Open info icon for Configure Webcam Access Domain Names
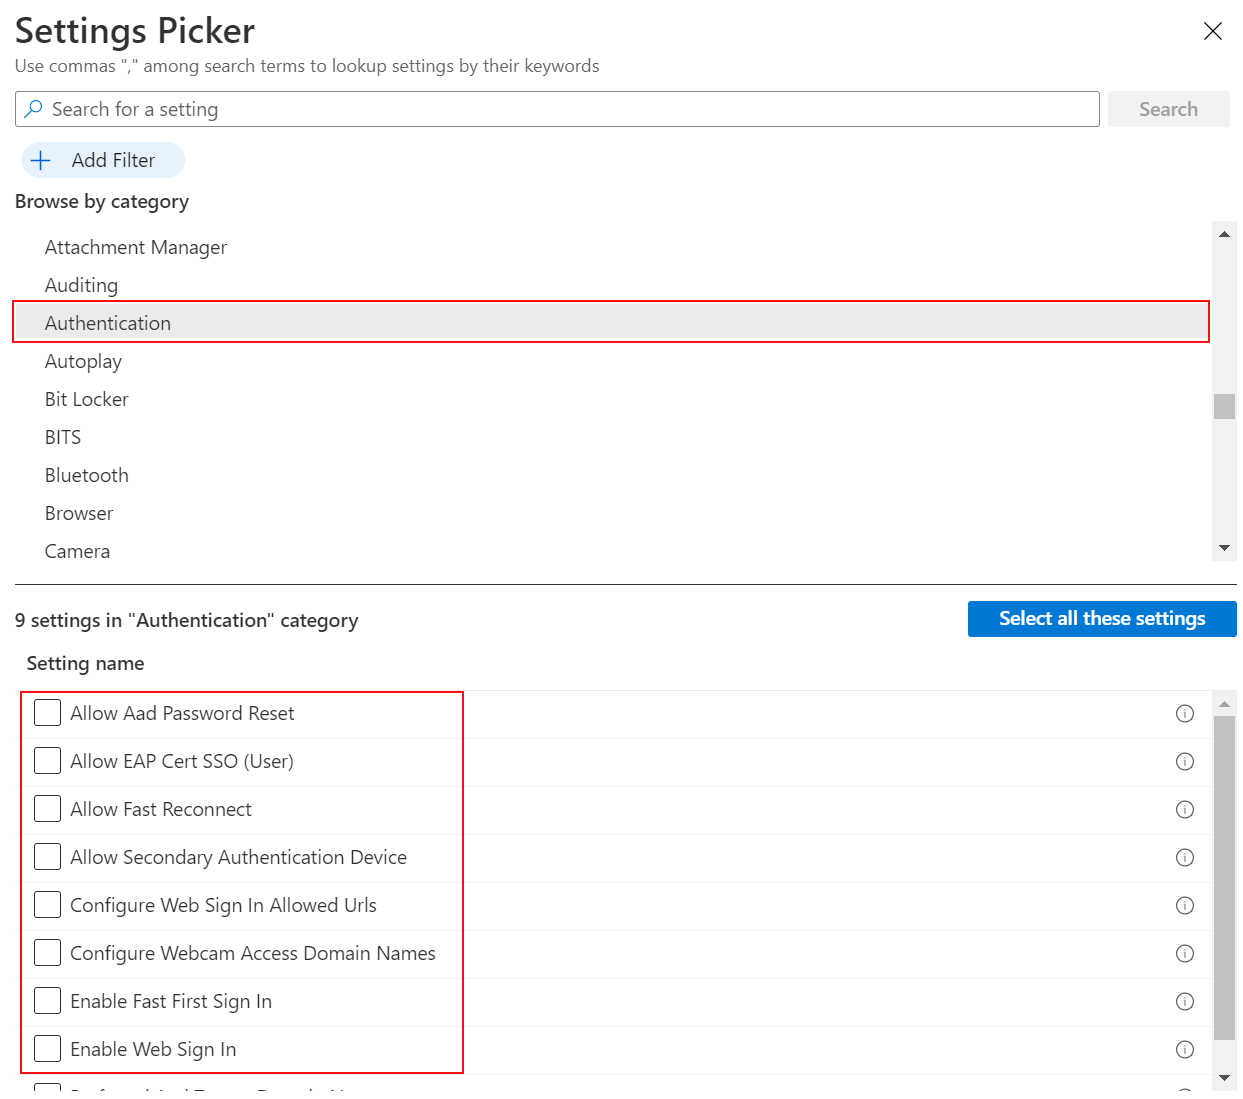Image resolution: width=1243 pixels, height=1099 pixels. pyautogui.click(x=1185, y=953)
